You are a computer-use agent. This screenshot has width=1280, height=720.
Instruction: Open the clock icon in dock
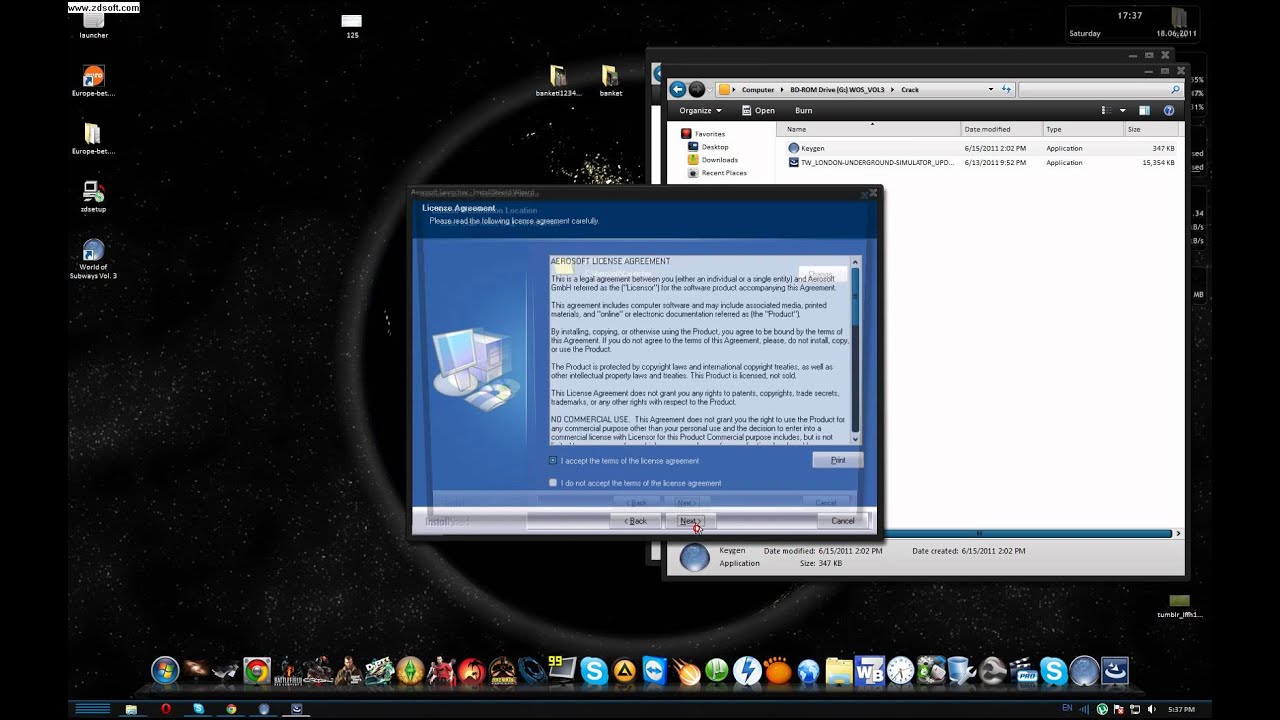(900, 670)
